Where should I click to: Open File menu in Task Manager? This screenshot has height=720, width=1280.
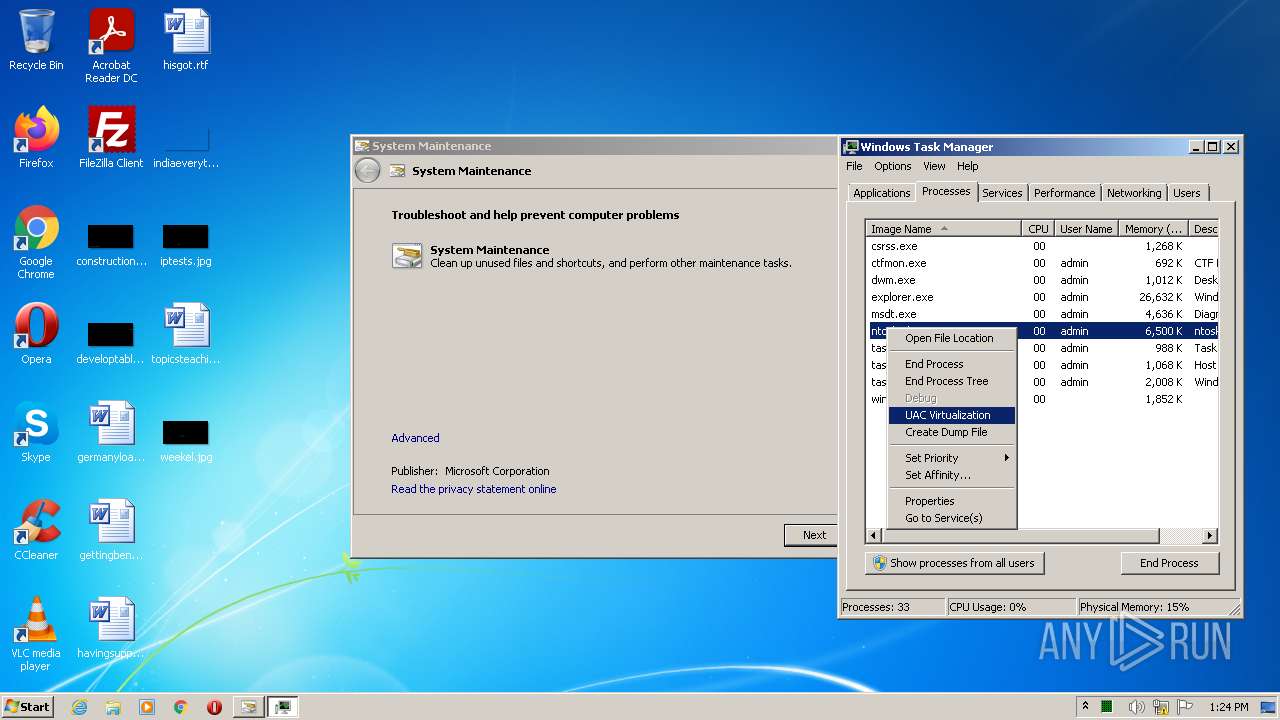(854, 166)
